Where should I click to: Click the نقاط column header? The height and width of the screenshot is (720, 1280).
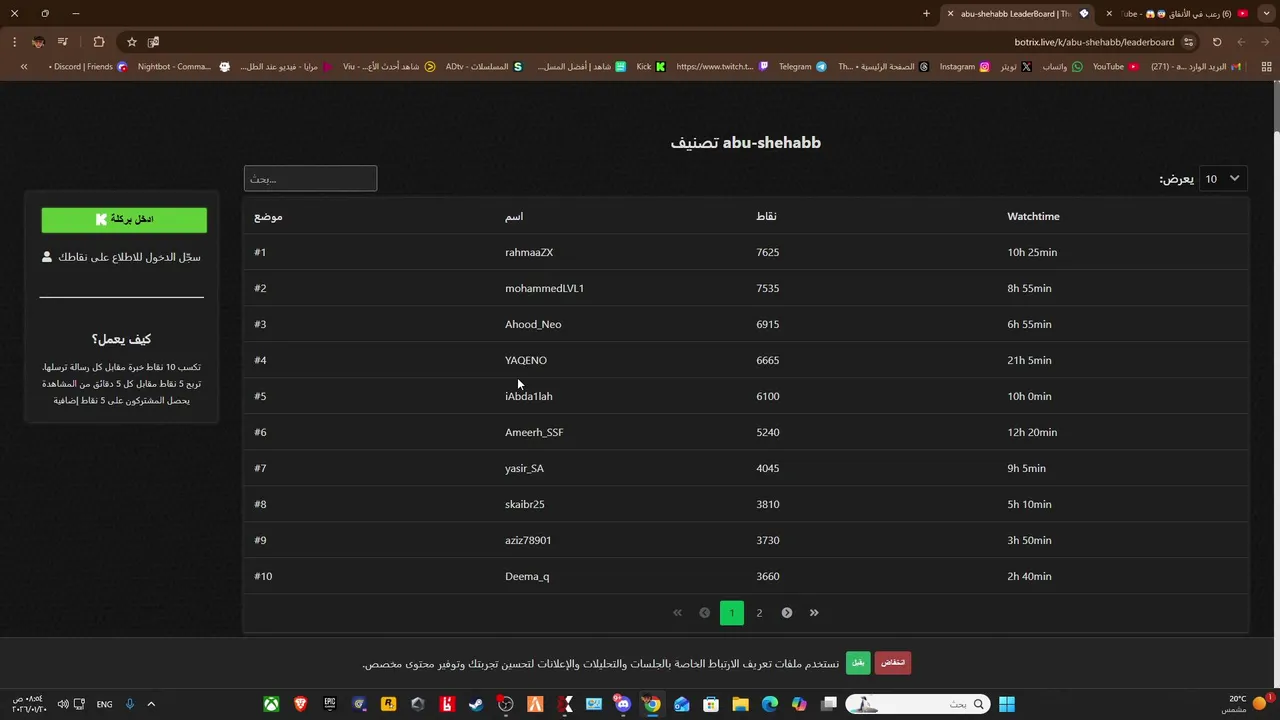click(x=766, y=216)
